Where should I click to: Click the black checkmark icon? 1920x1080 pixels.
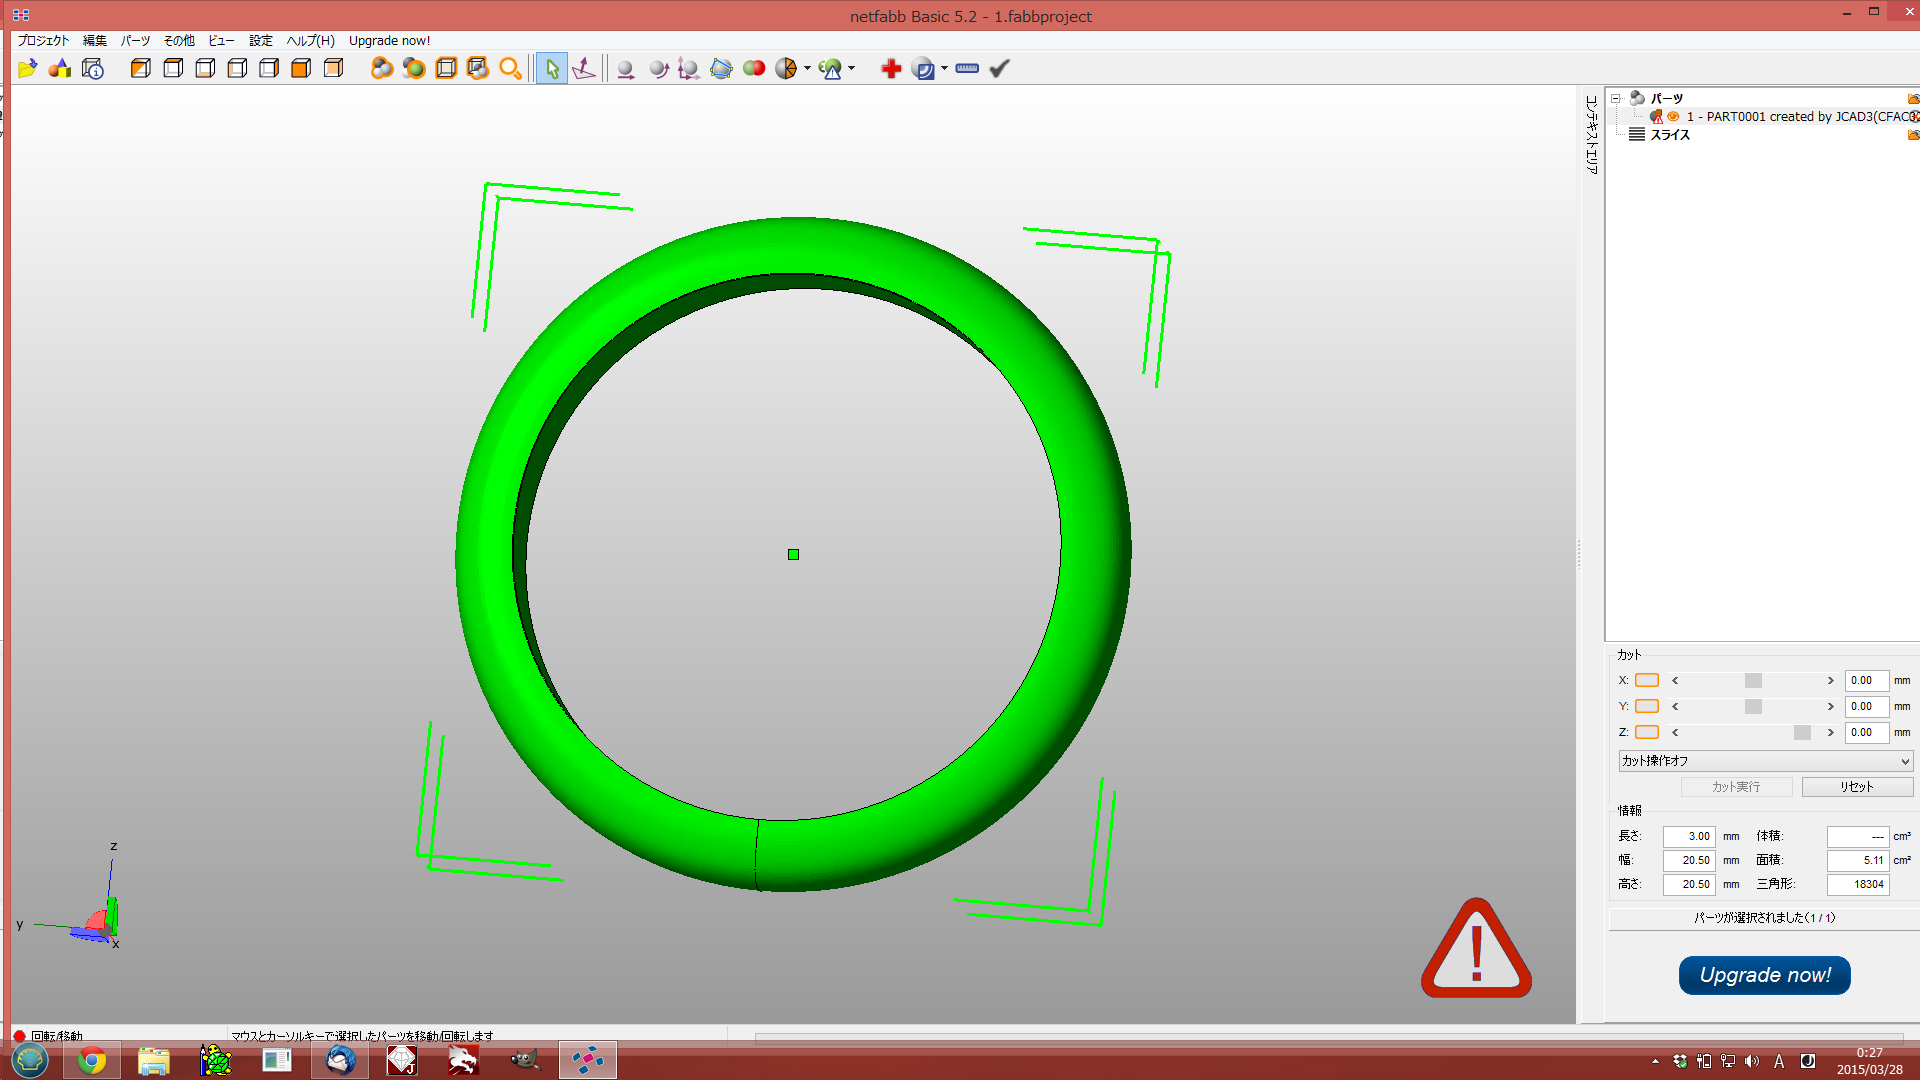tap(999, 68)
